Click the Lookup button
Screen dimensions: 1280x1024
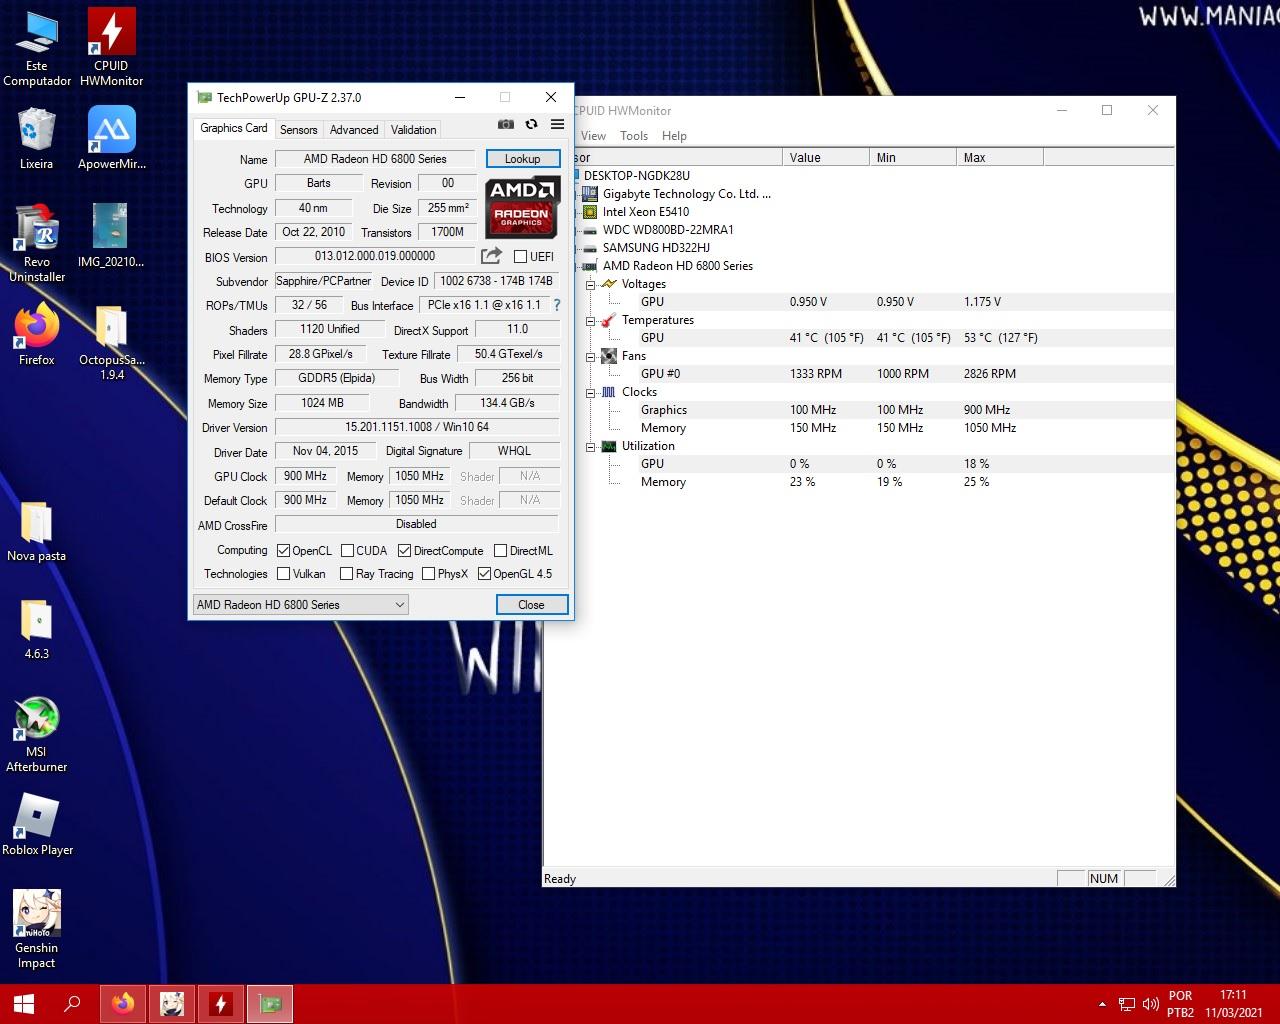click(x=523, y=158)
